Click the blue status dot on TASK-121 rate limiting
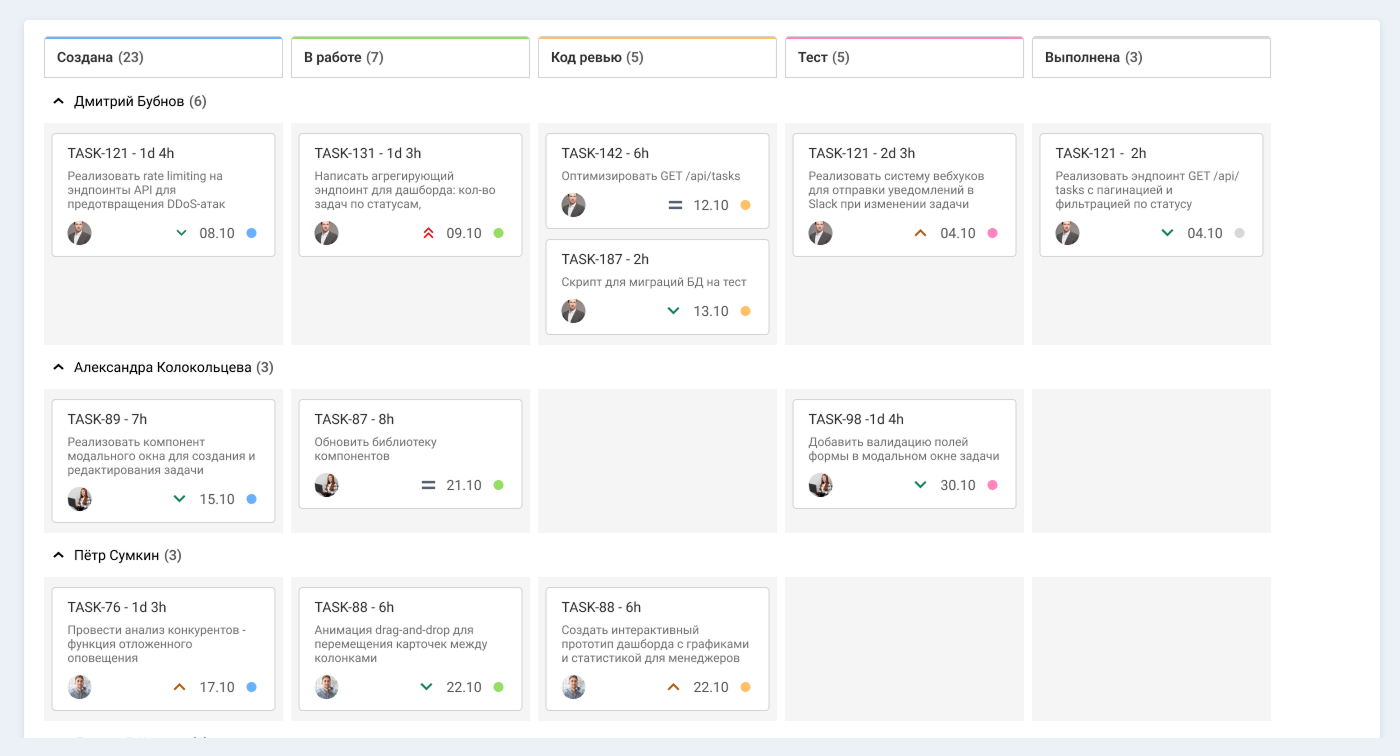 click(x=251, y=233)
